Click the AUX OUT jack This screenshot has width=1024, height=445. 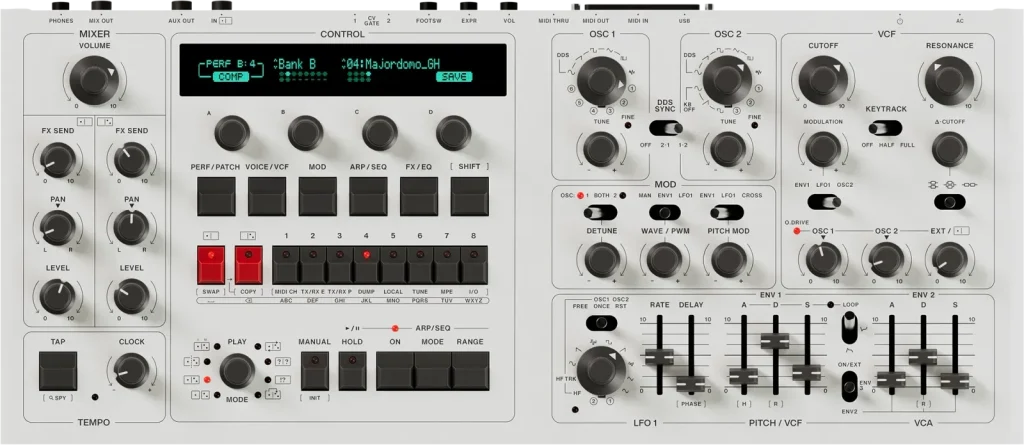click(181, 6)
